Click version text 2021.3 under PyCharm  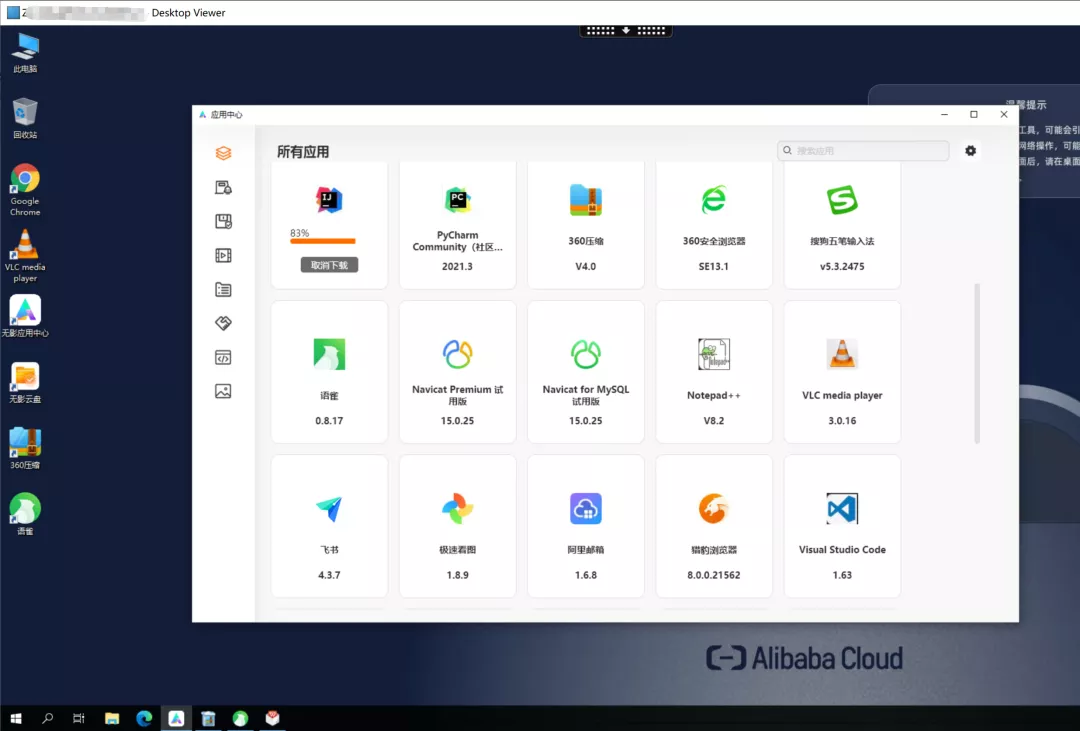pos(457,267)
